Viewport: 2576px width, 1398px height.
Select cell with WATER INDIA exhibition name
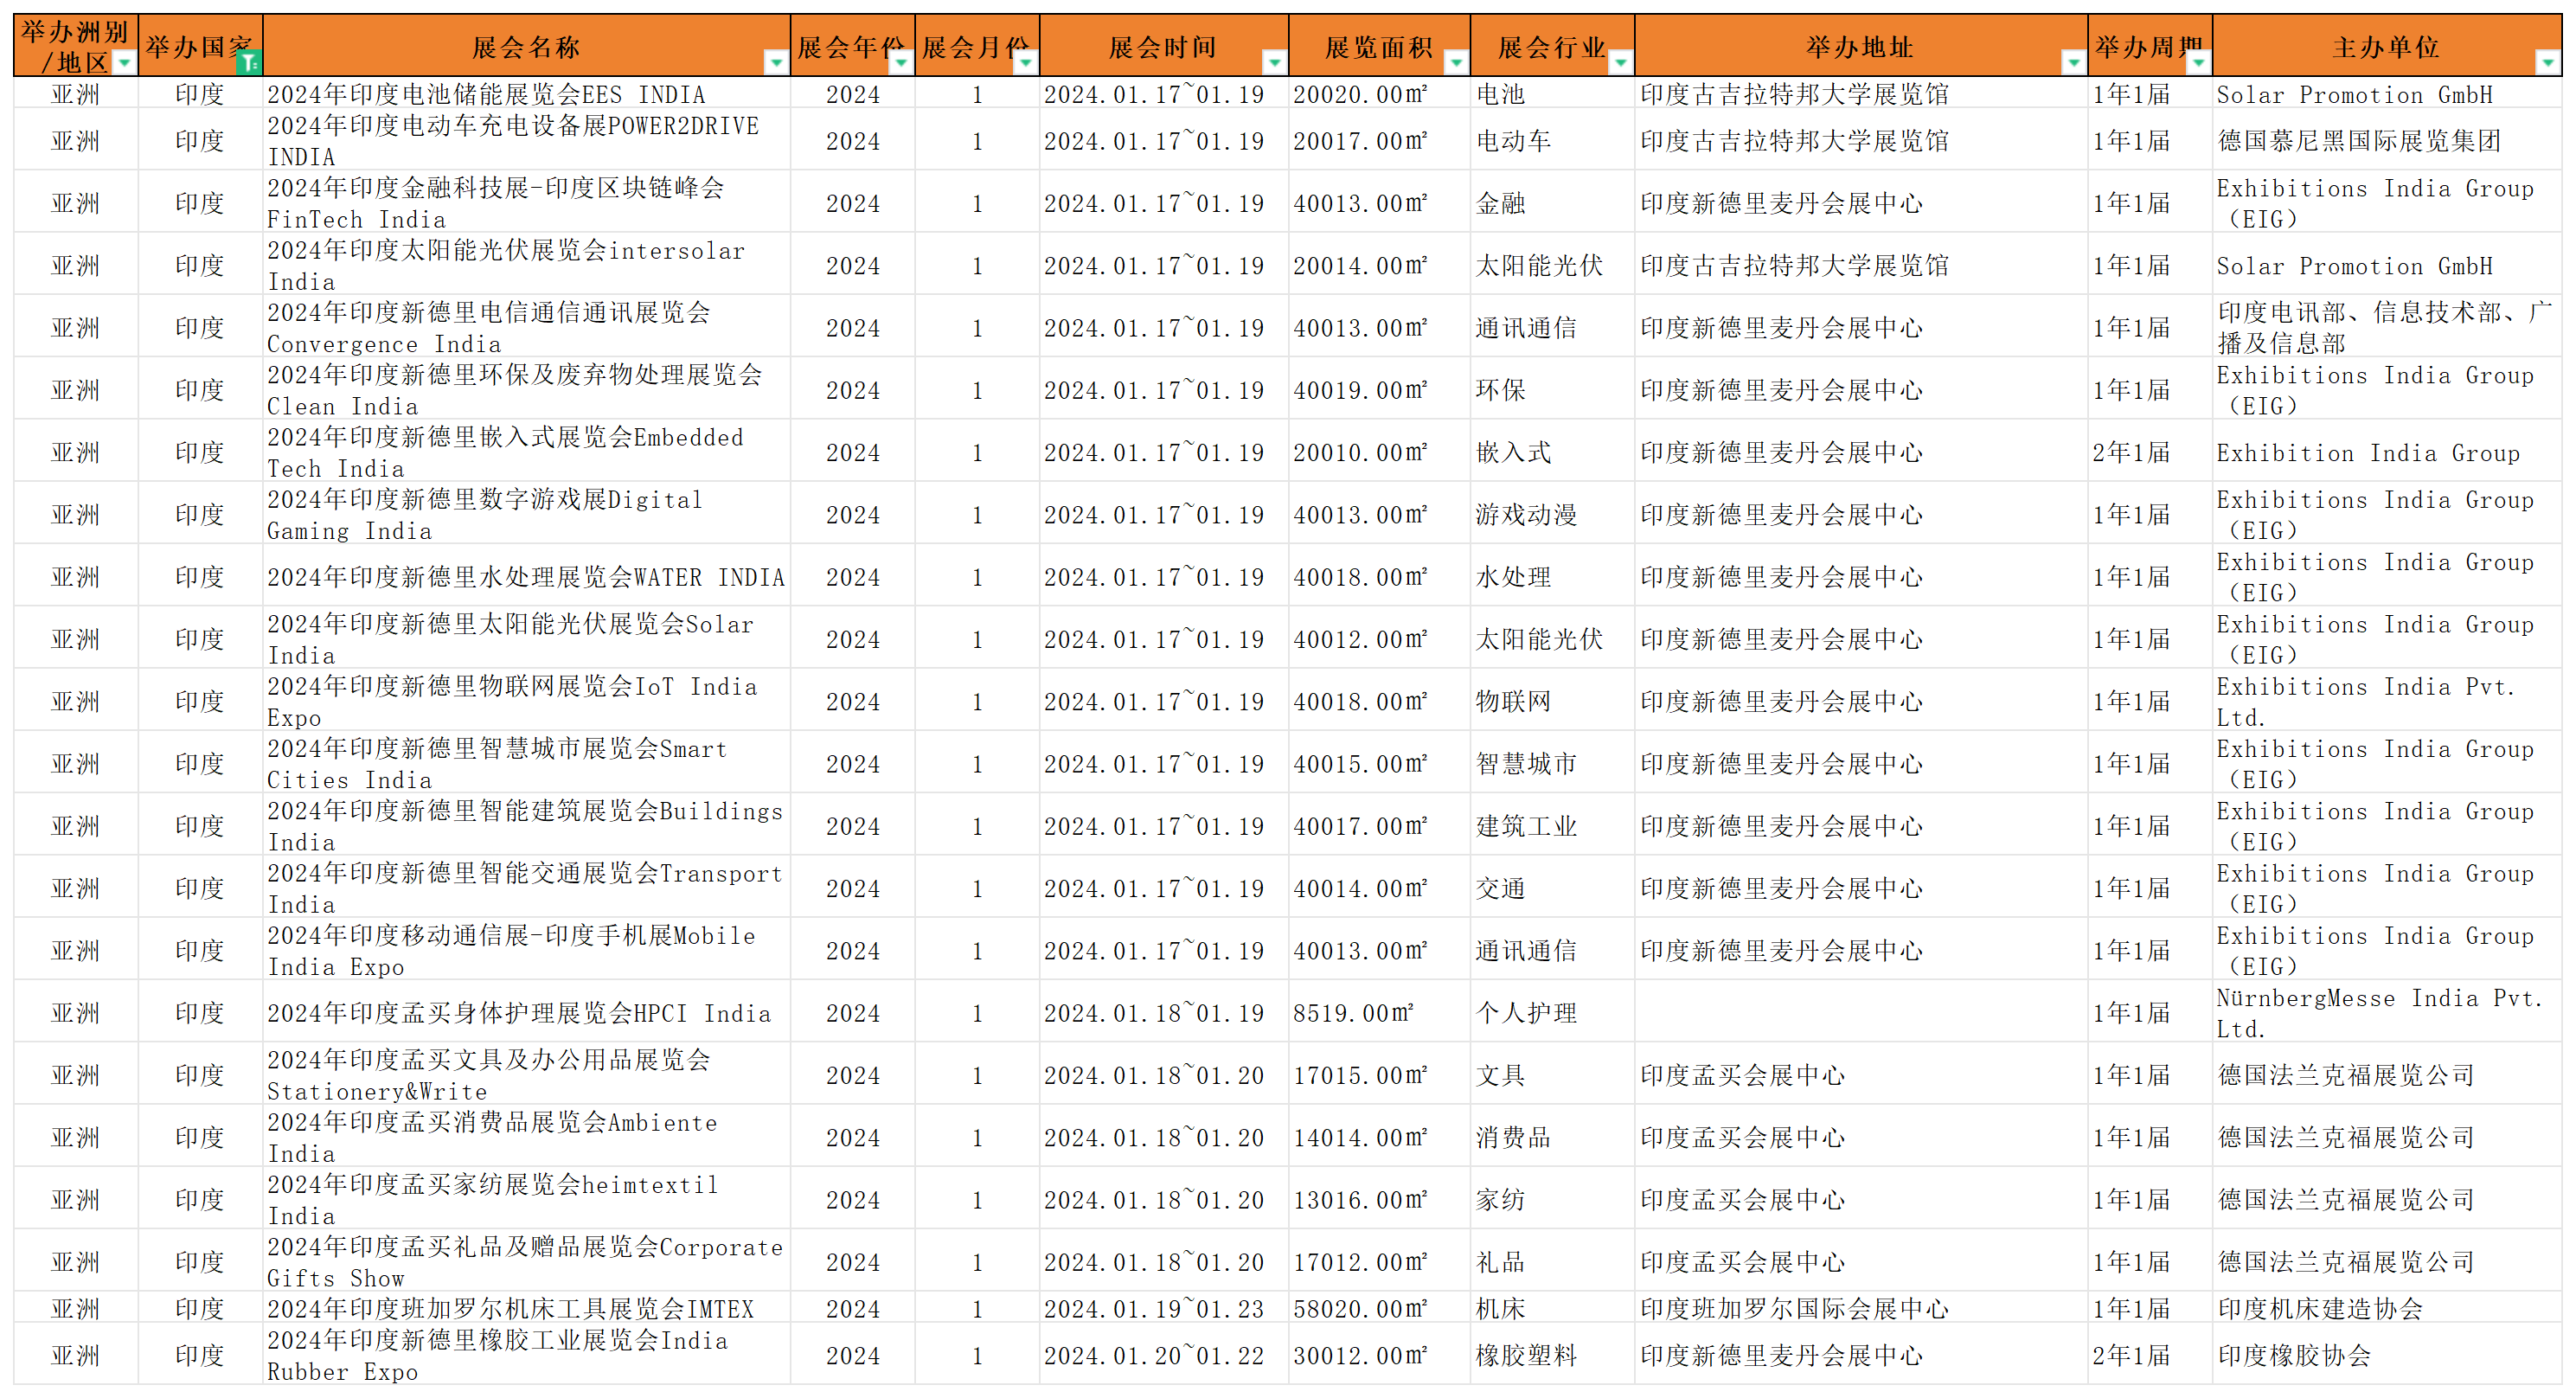pos(527,576)
